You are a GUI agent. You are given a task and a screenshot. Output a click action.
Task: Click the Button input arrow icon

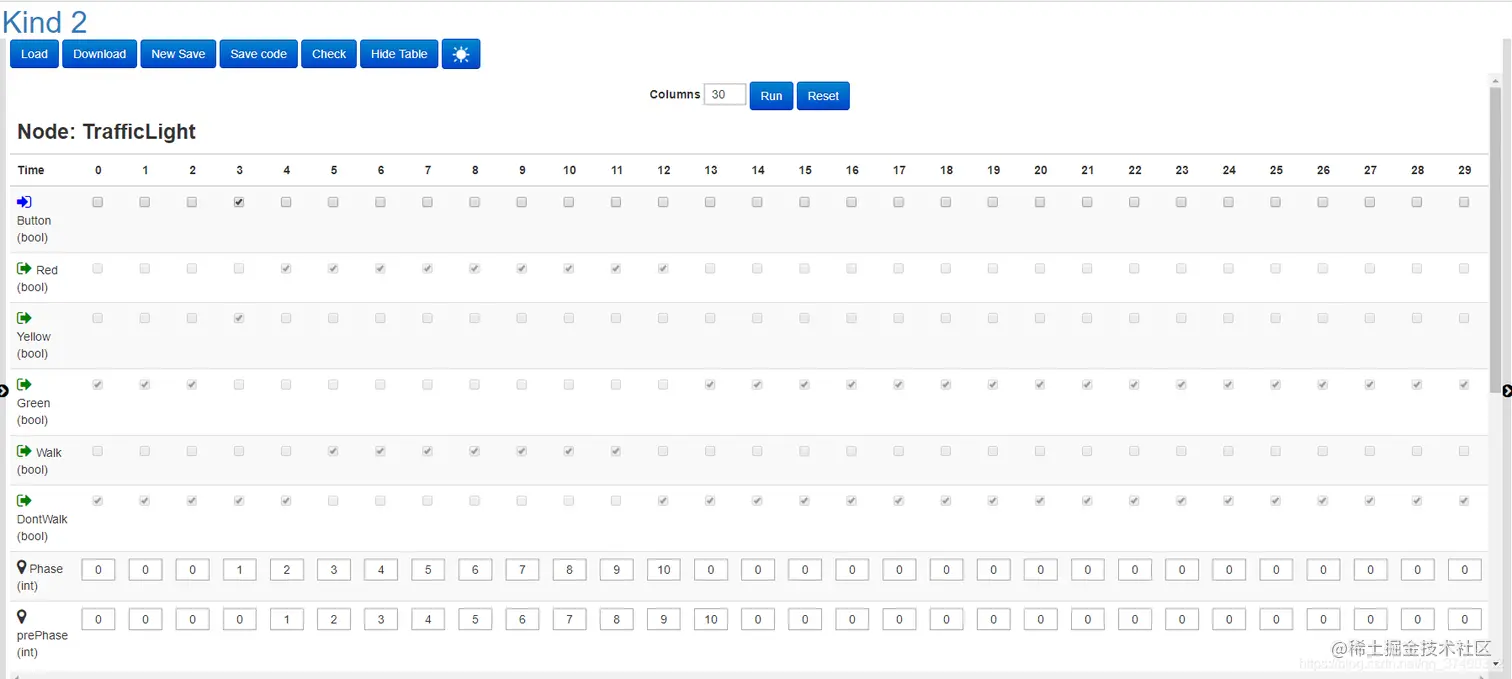[x=24, y=202]
